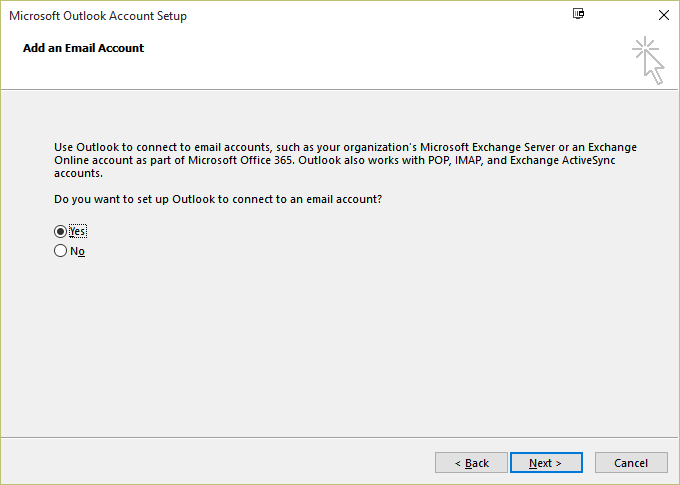Cancel the account setup
The height and width of the screenshot is (485, 680).
click(631, 463)
